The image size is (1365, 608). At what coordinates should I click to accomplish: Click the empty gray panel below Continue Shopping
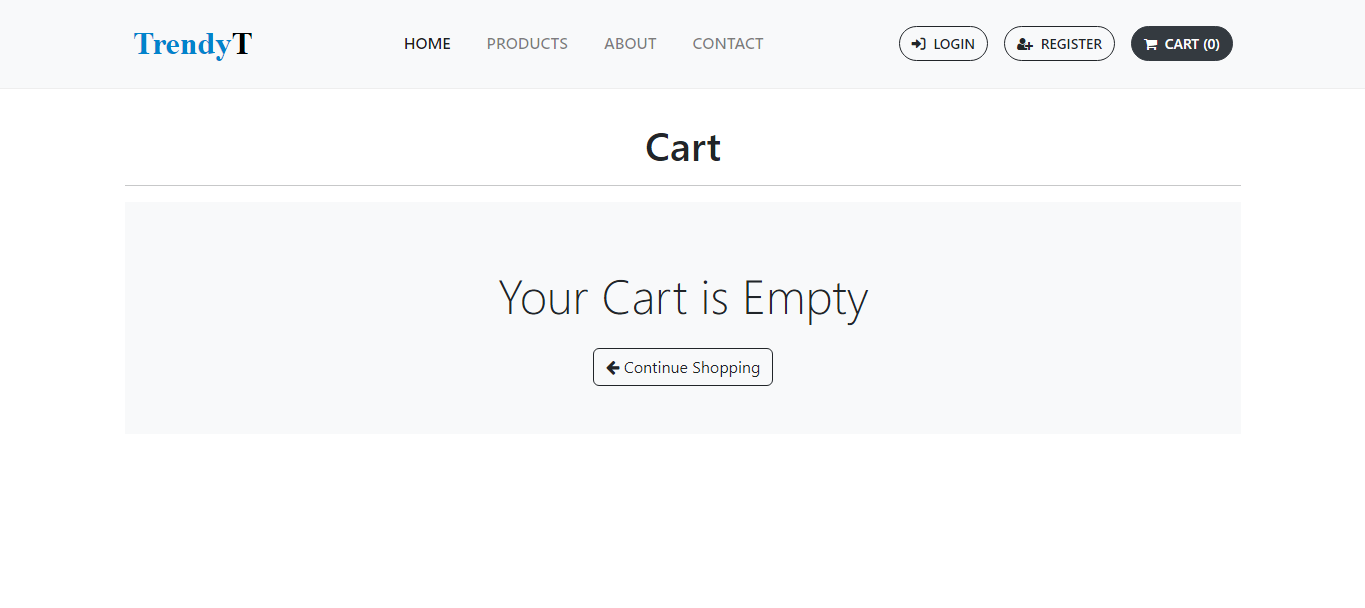click(x=683, y=410)
